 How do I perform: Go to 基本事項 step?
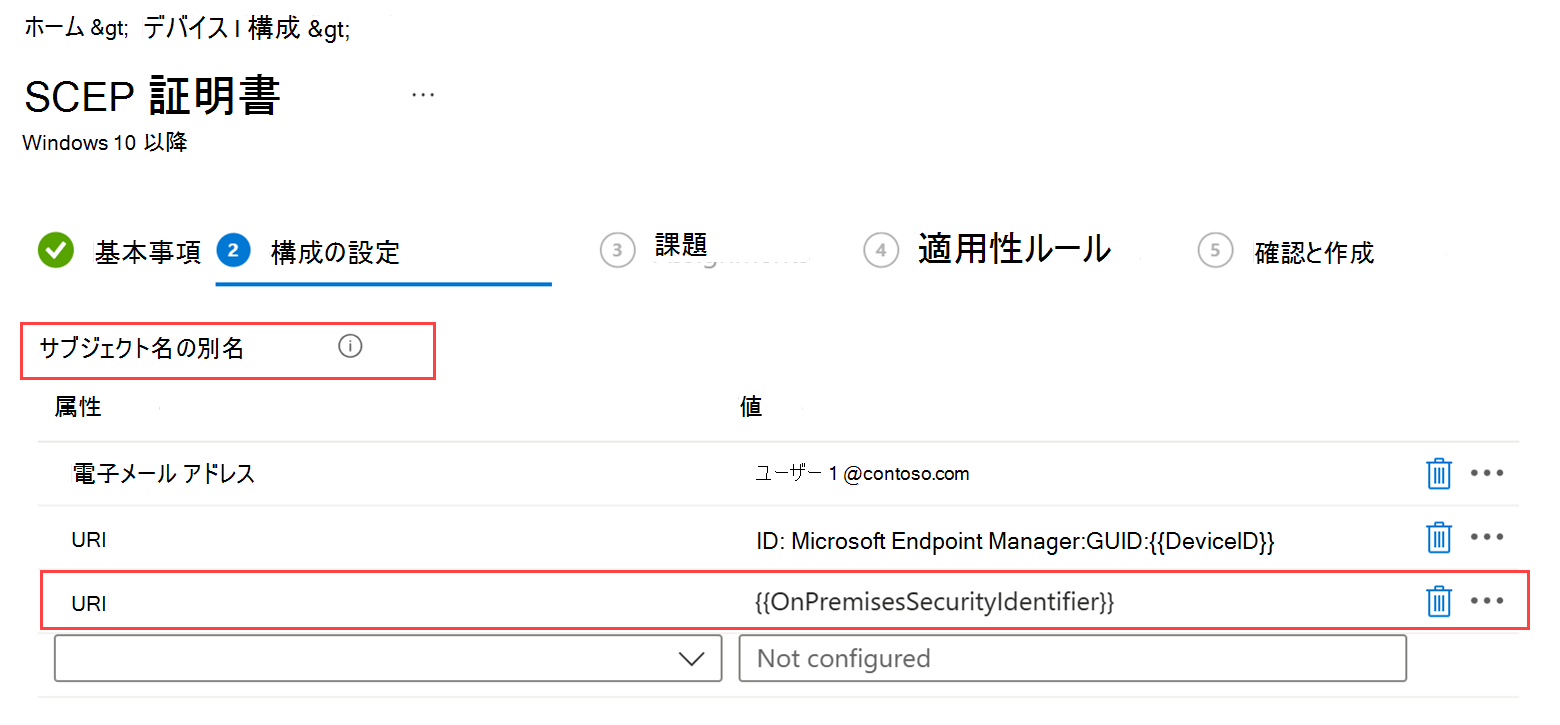(x=147, y=252)
